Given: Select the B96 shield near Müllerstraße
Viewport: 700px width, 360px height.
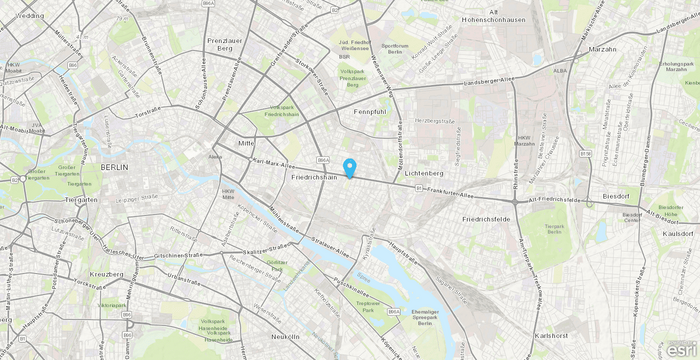Looking at the screenshot, I should pyautogui.click(x=73, y=66).
